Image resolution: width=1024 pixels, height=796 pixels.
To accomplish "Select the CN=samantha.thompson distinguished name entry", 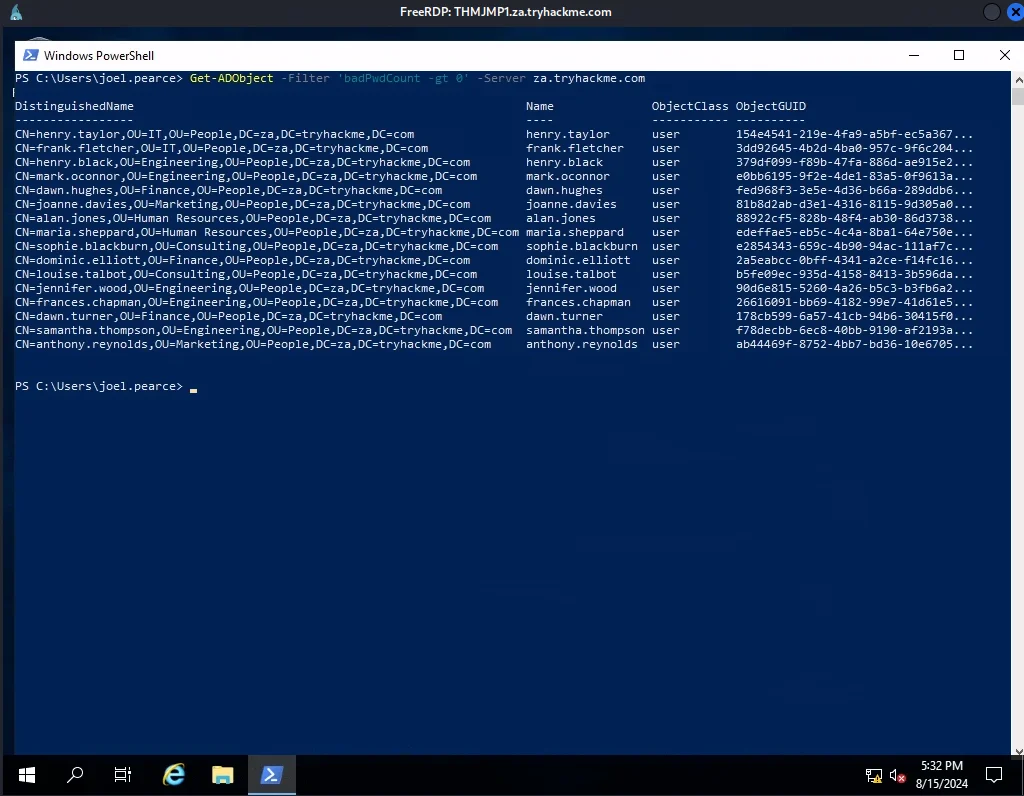I will [263, 330].
